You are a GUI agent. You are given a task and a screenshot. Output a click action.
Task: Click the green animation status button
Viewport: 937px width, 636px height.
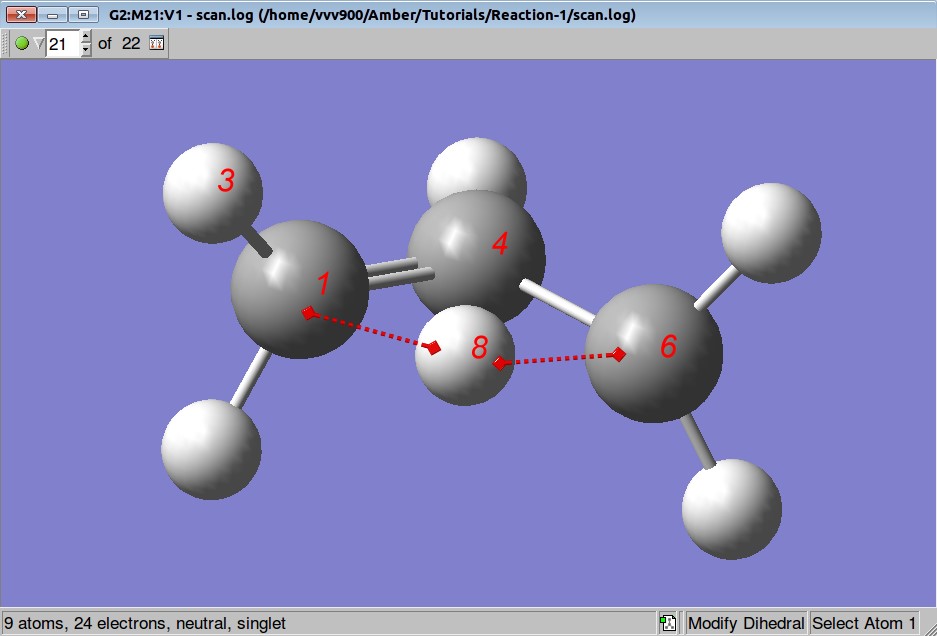[x=22, y=43]
